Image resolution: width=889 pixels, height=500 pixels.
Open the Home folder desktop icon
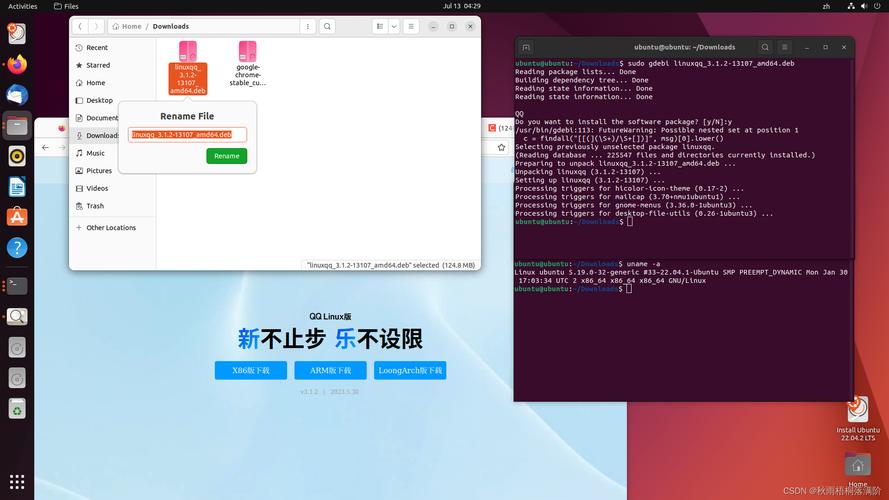tap(858, 471)
